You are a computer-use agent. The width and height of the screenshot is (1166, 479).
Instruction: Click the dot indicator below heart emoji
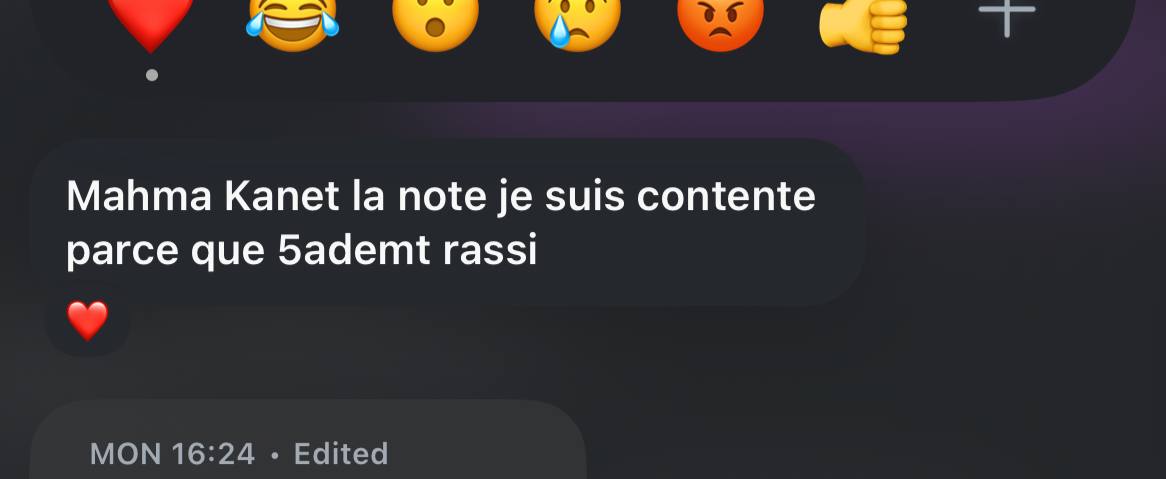152,74
